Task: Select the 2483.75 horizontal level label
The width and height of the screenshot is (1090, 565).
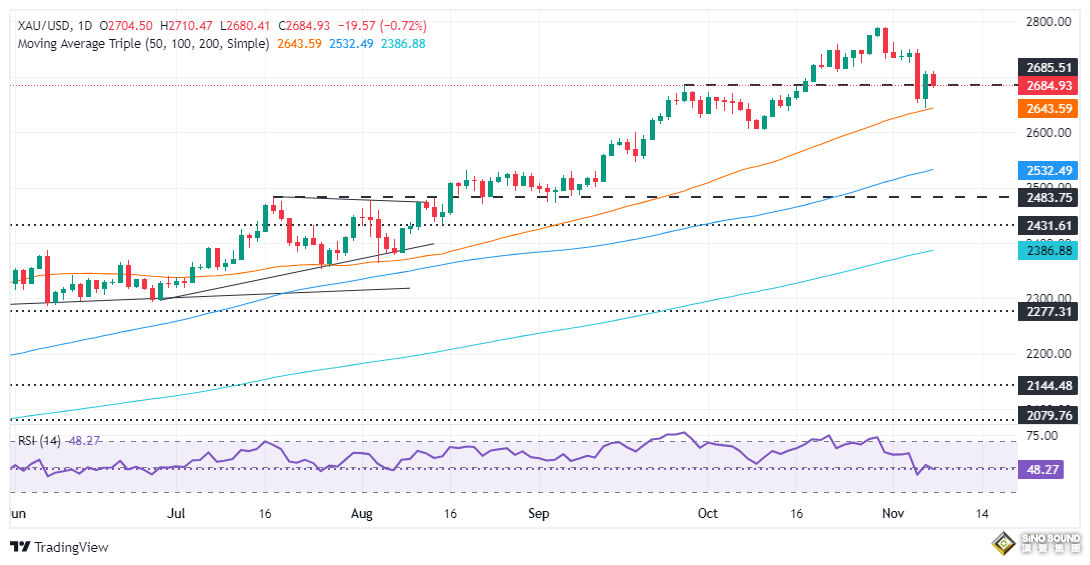Action: click(1047, 198)
